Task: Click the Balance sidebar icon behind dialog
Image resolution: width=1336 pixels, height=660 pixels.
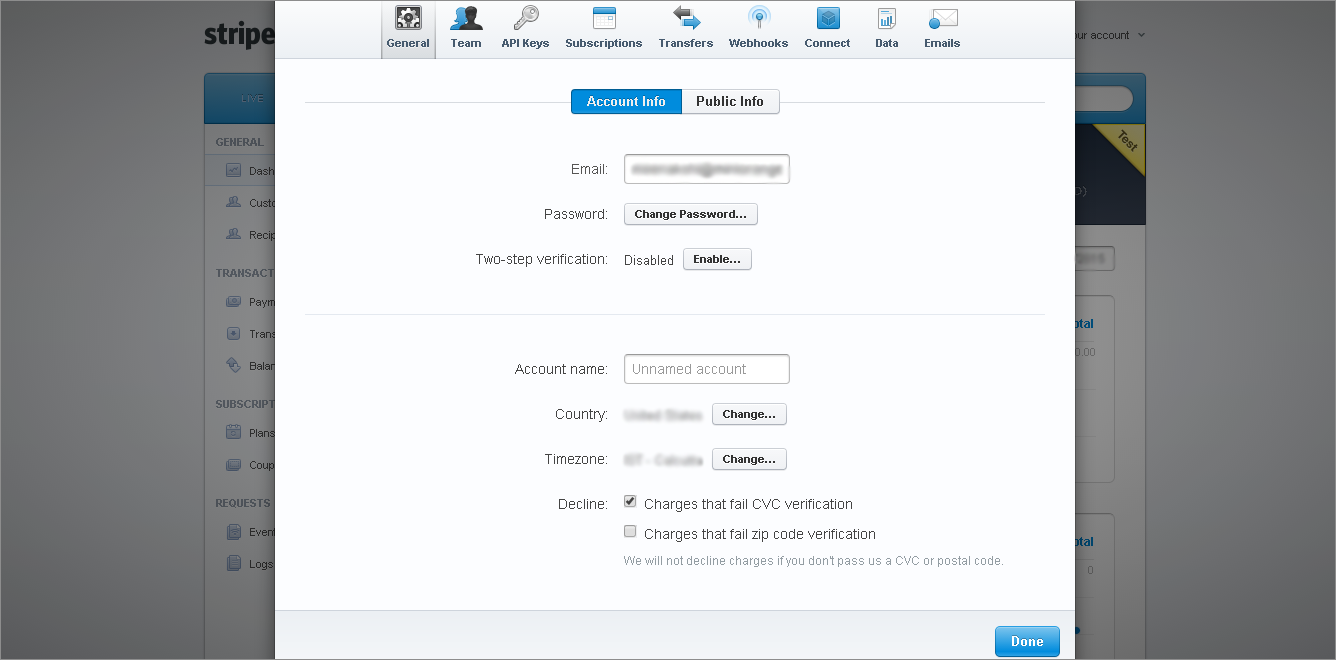Action: tap(233, 366)
